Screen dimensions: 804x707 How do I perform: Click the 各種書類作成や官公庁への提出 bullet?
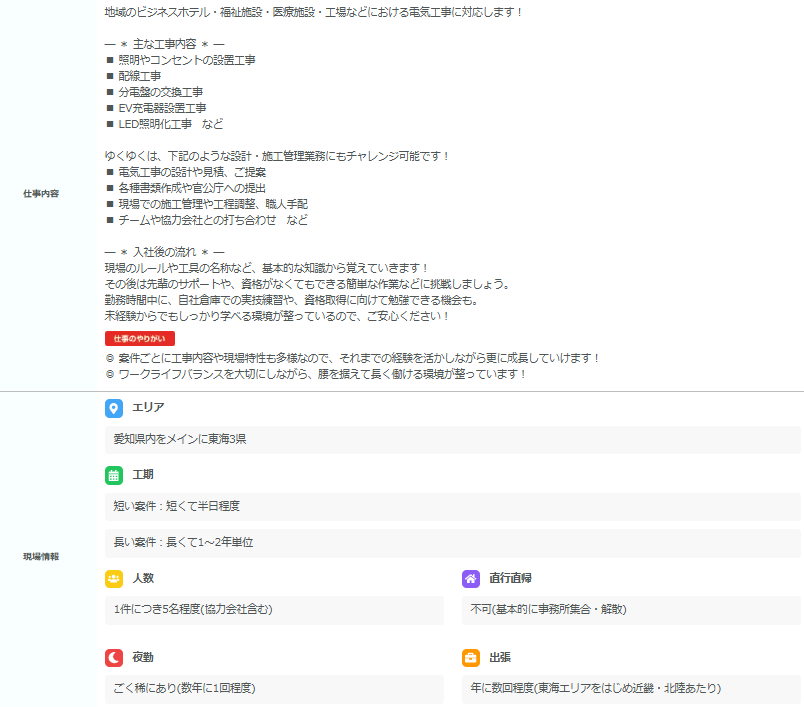pyautogui.click(x=186, y=188)
